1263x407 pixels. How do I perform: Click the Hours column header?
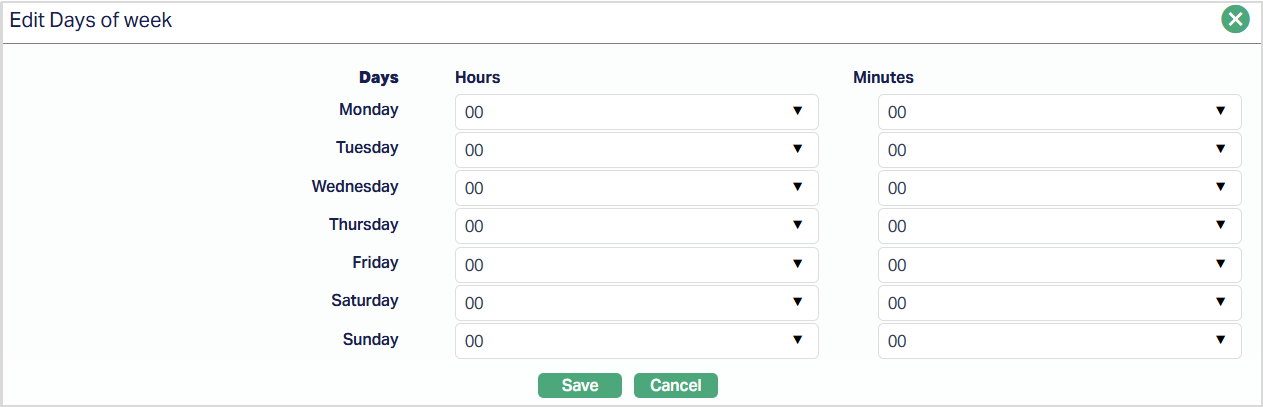coord(477,77)
